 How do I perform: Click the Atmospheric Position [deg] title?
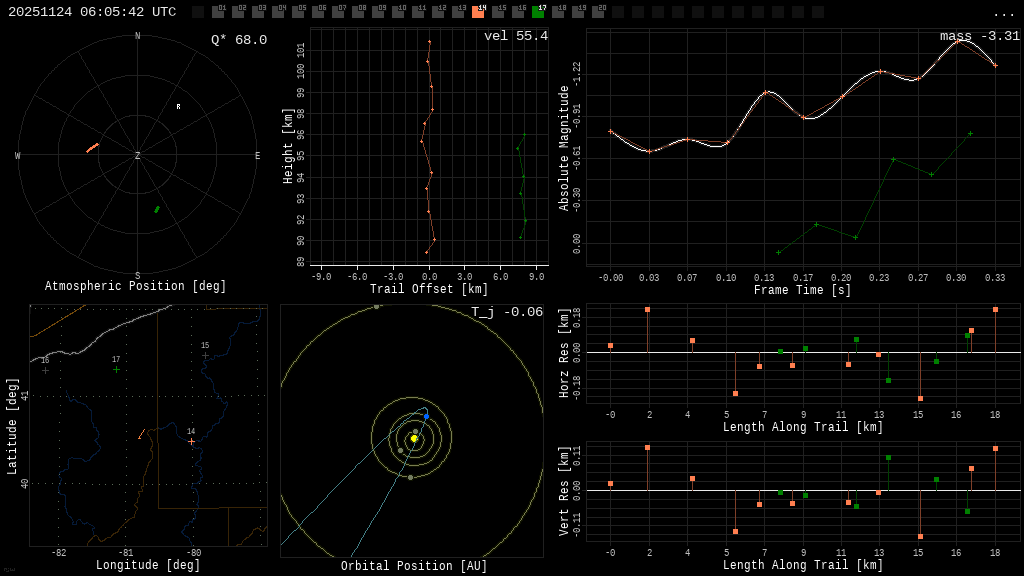[135, 286]
